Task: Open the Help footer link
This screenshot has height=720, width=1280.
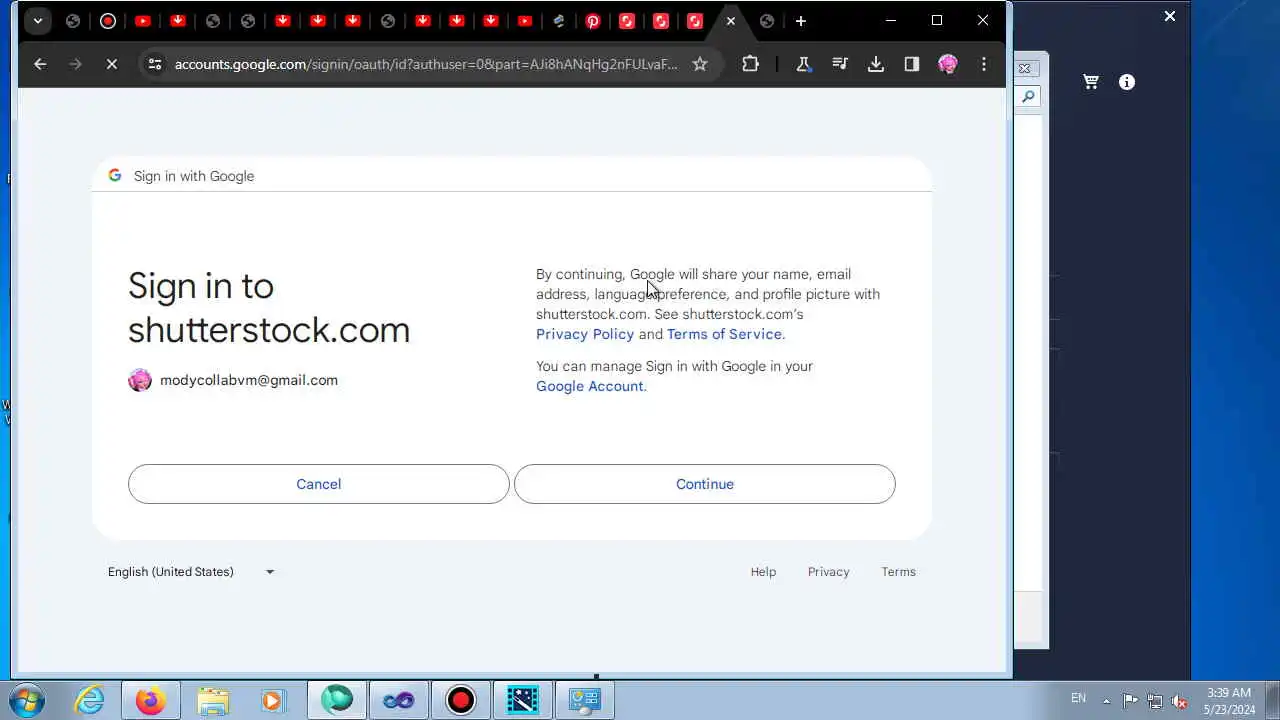Action: coord(763,572)
